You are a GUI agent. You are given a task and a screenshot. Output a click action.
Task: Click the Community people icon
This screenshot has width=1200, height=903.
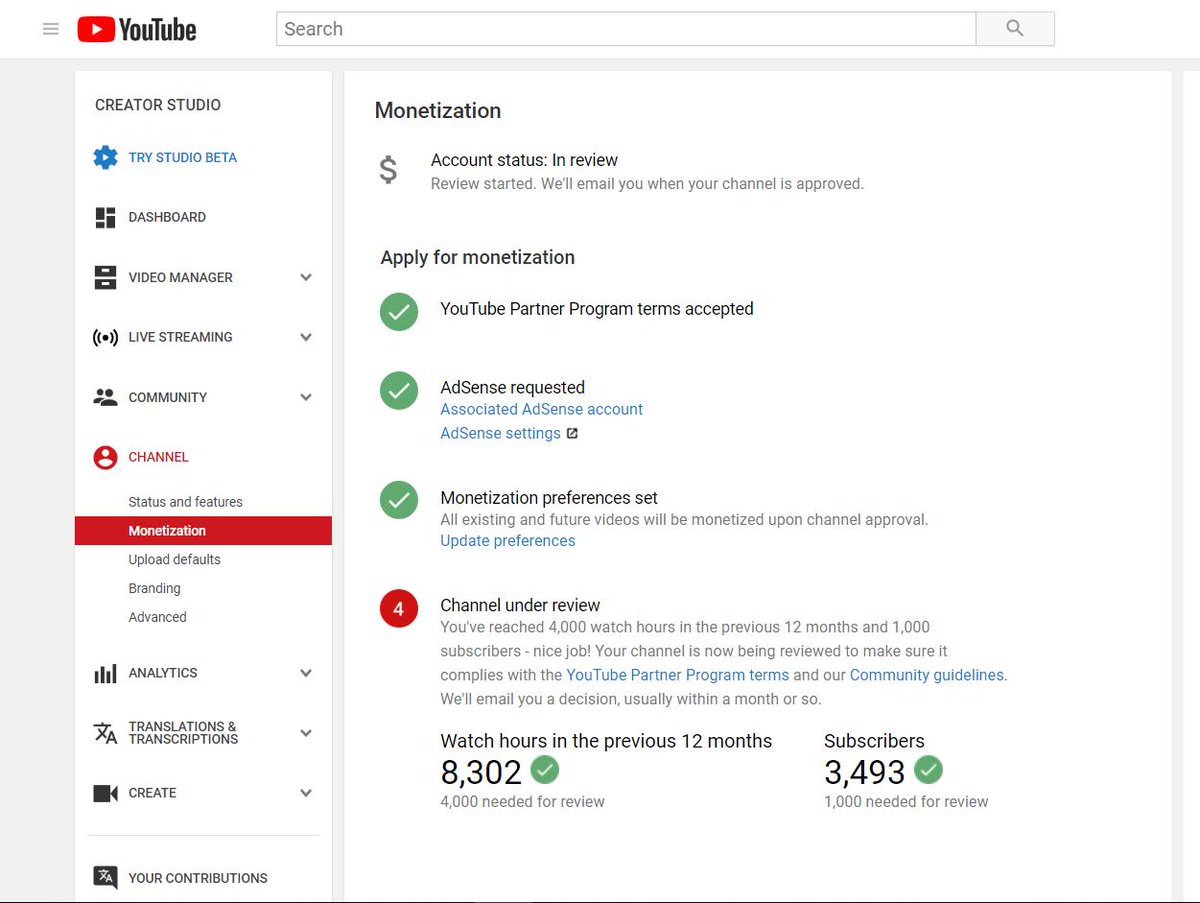pyautogui.click(x=105, y=397)
